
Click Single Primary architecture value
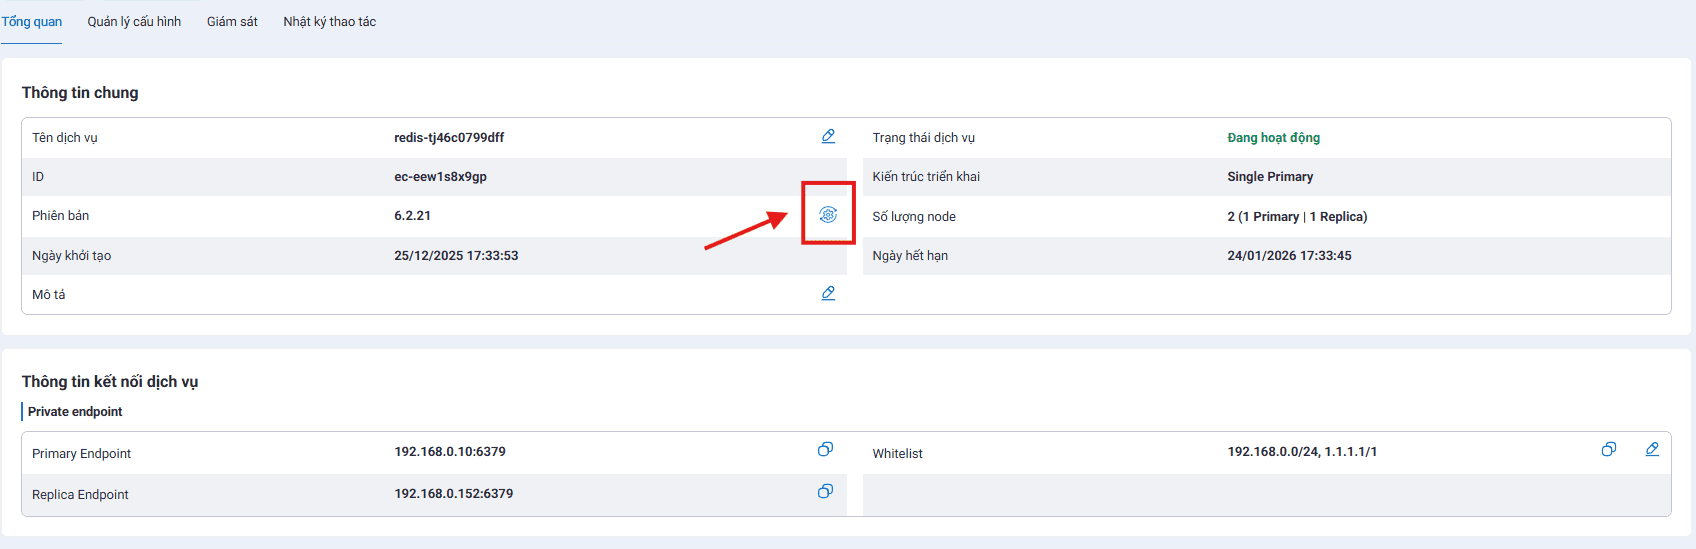1270,177
